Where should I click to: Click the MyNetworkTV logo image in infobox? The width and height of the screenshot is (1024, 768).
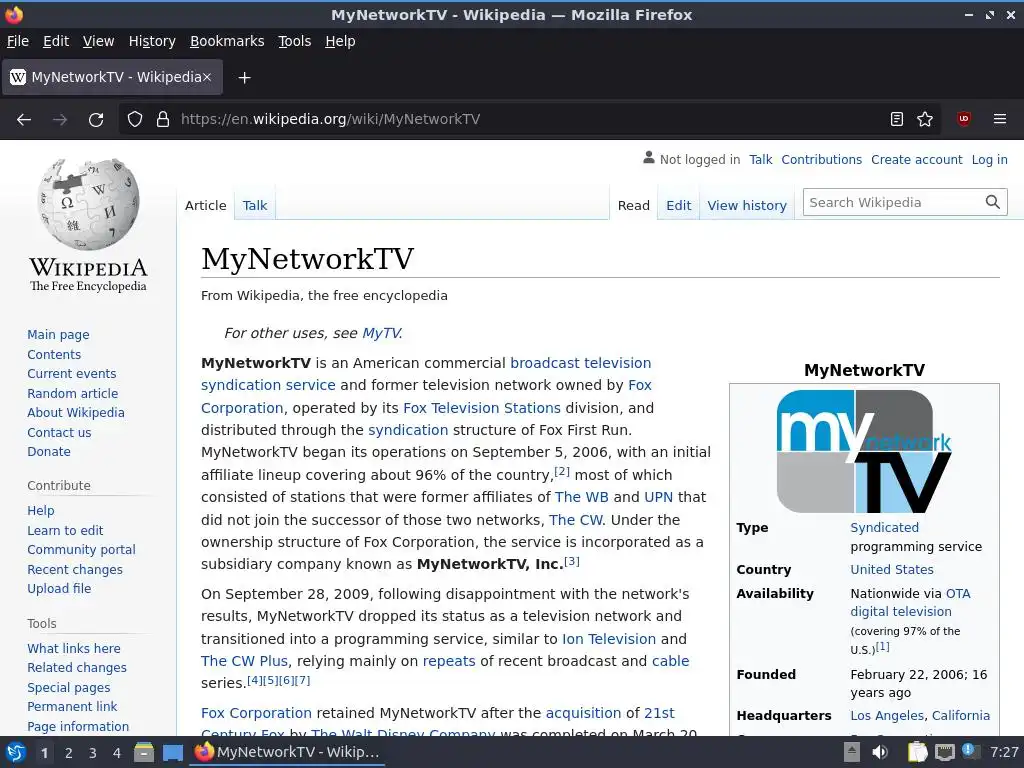tap(864, 451)
